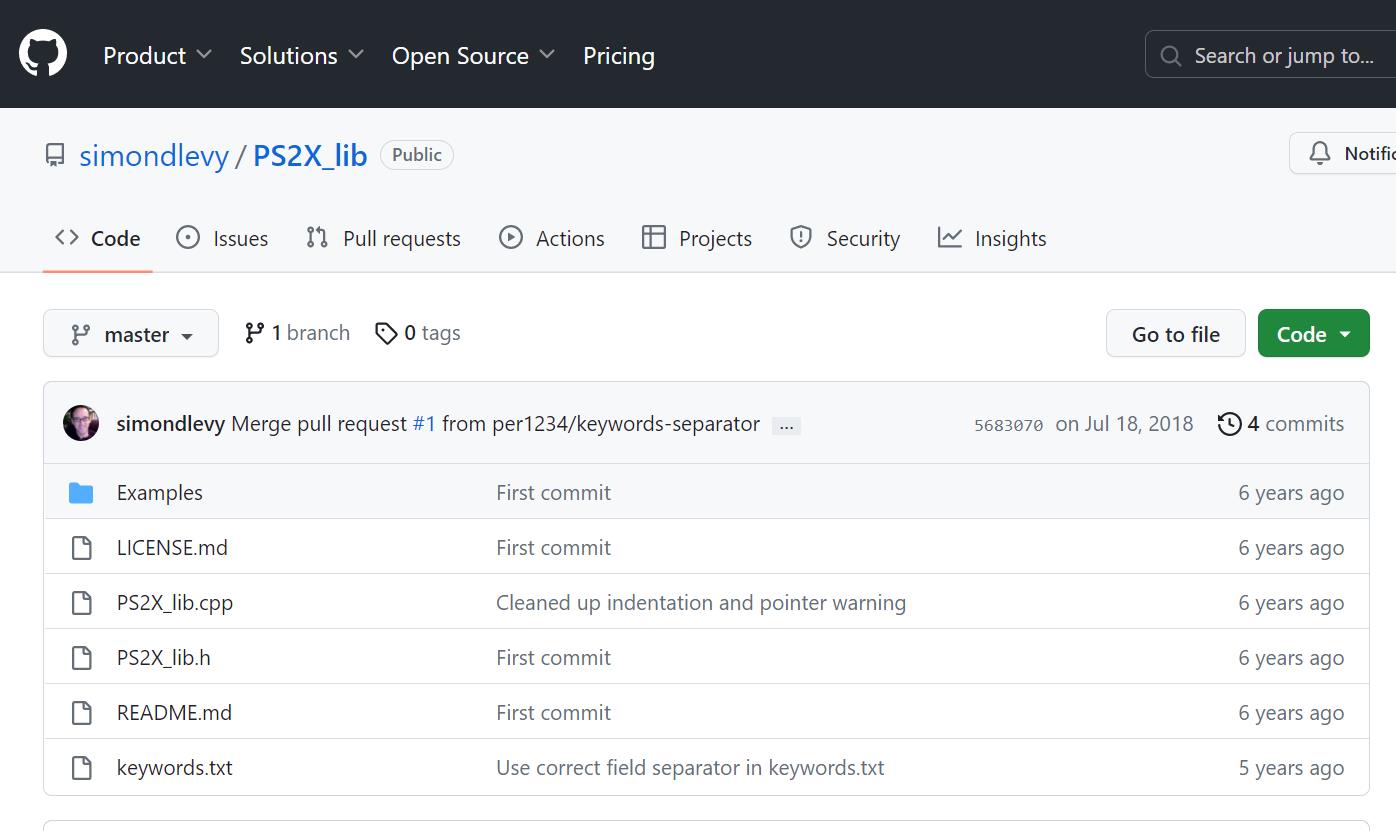The height and width of the screenshot is (831, 1396).
Task: Open commit hash 5683070
Action: [x=1008, y=425]
